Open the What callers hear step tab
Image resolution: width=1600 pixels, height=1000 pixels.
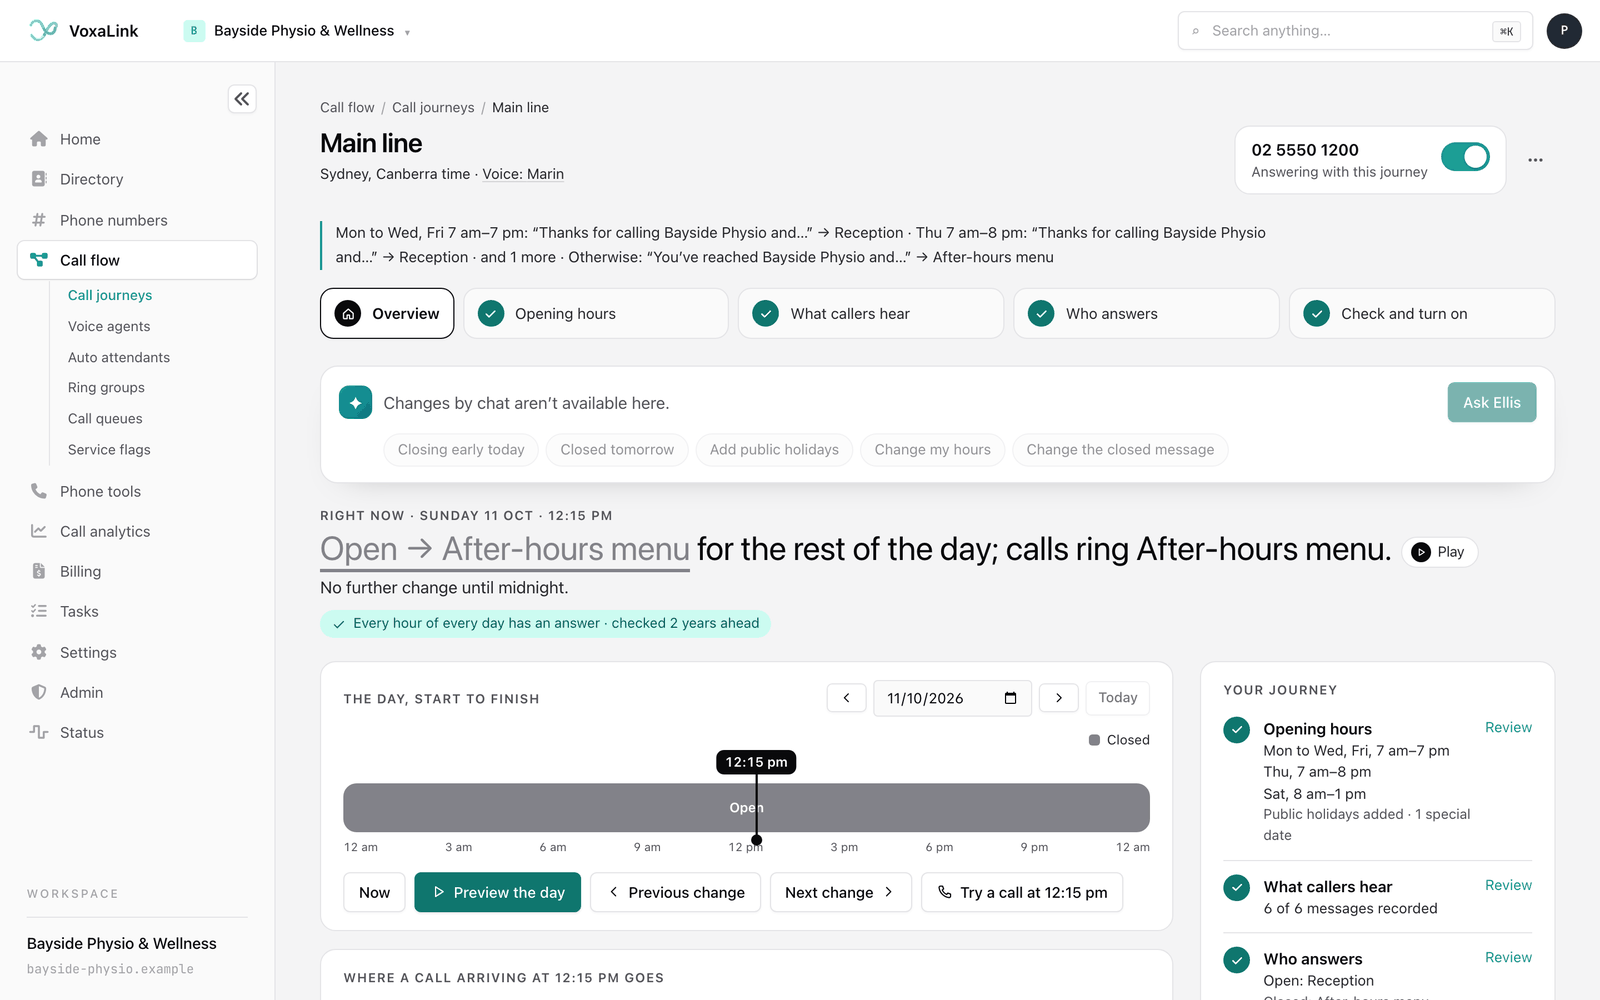(871, 314)
